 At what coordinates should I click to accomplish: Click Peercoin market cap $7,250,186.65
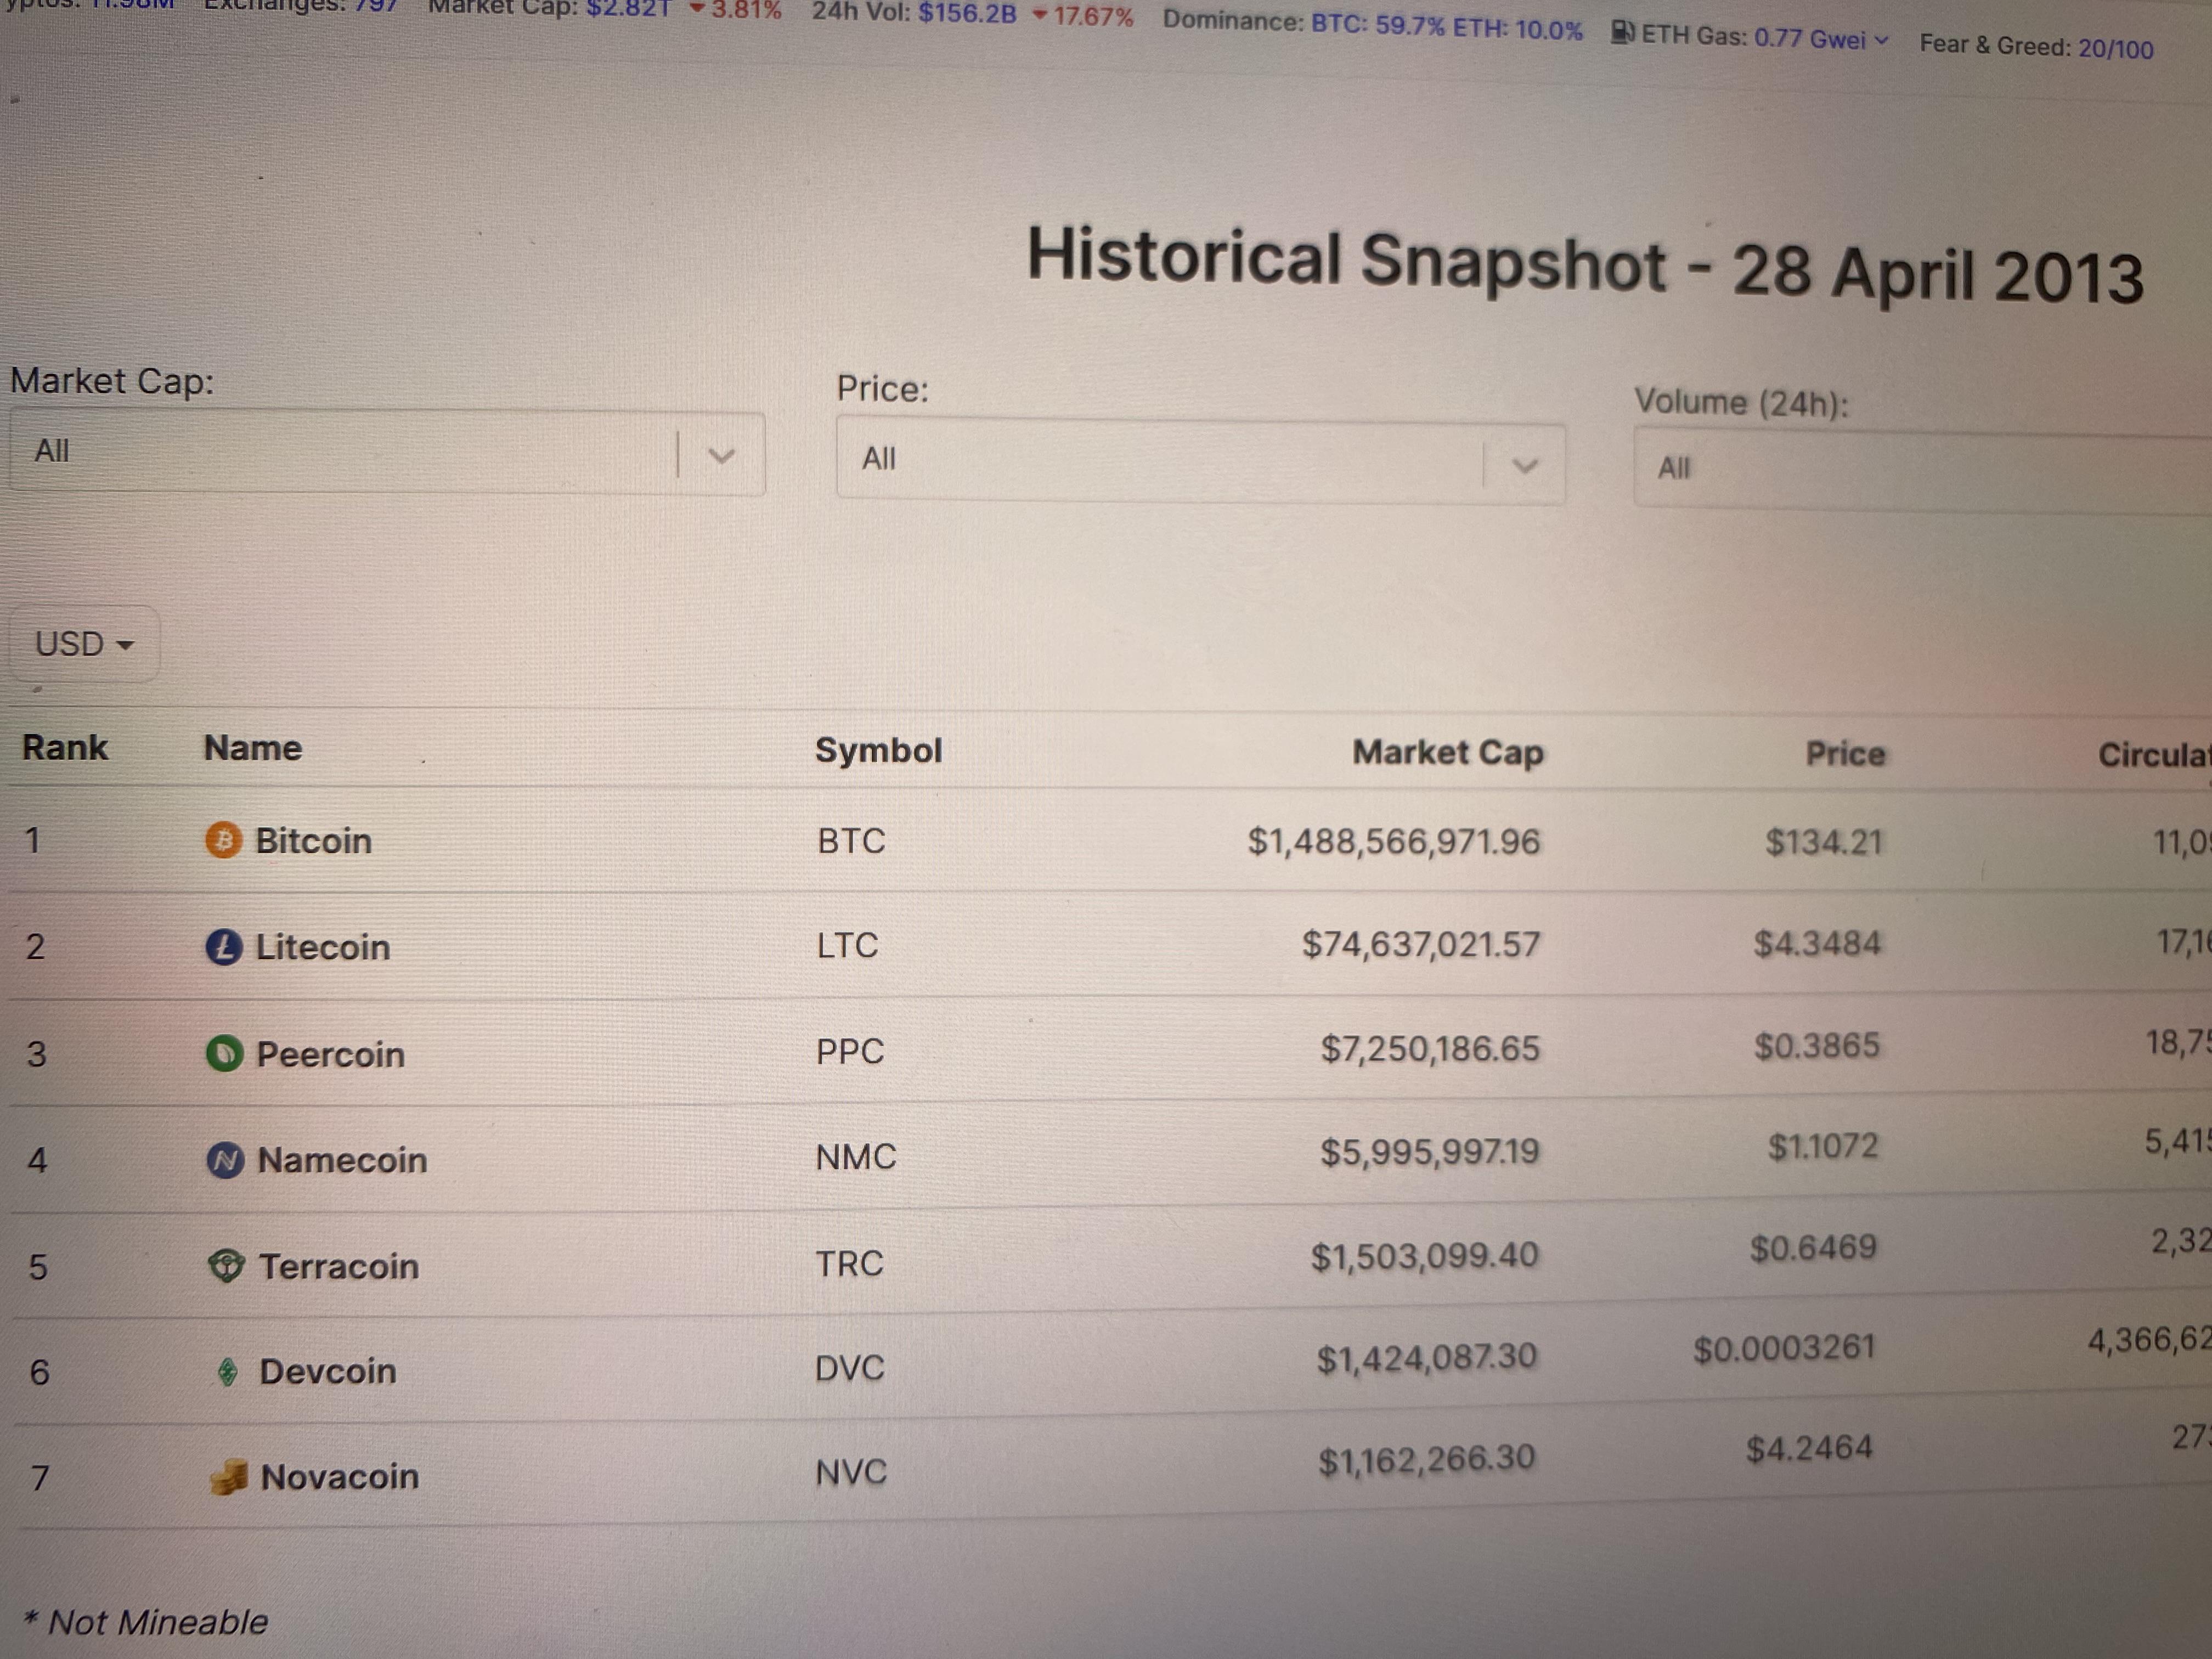tap(1430, 1048)
